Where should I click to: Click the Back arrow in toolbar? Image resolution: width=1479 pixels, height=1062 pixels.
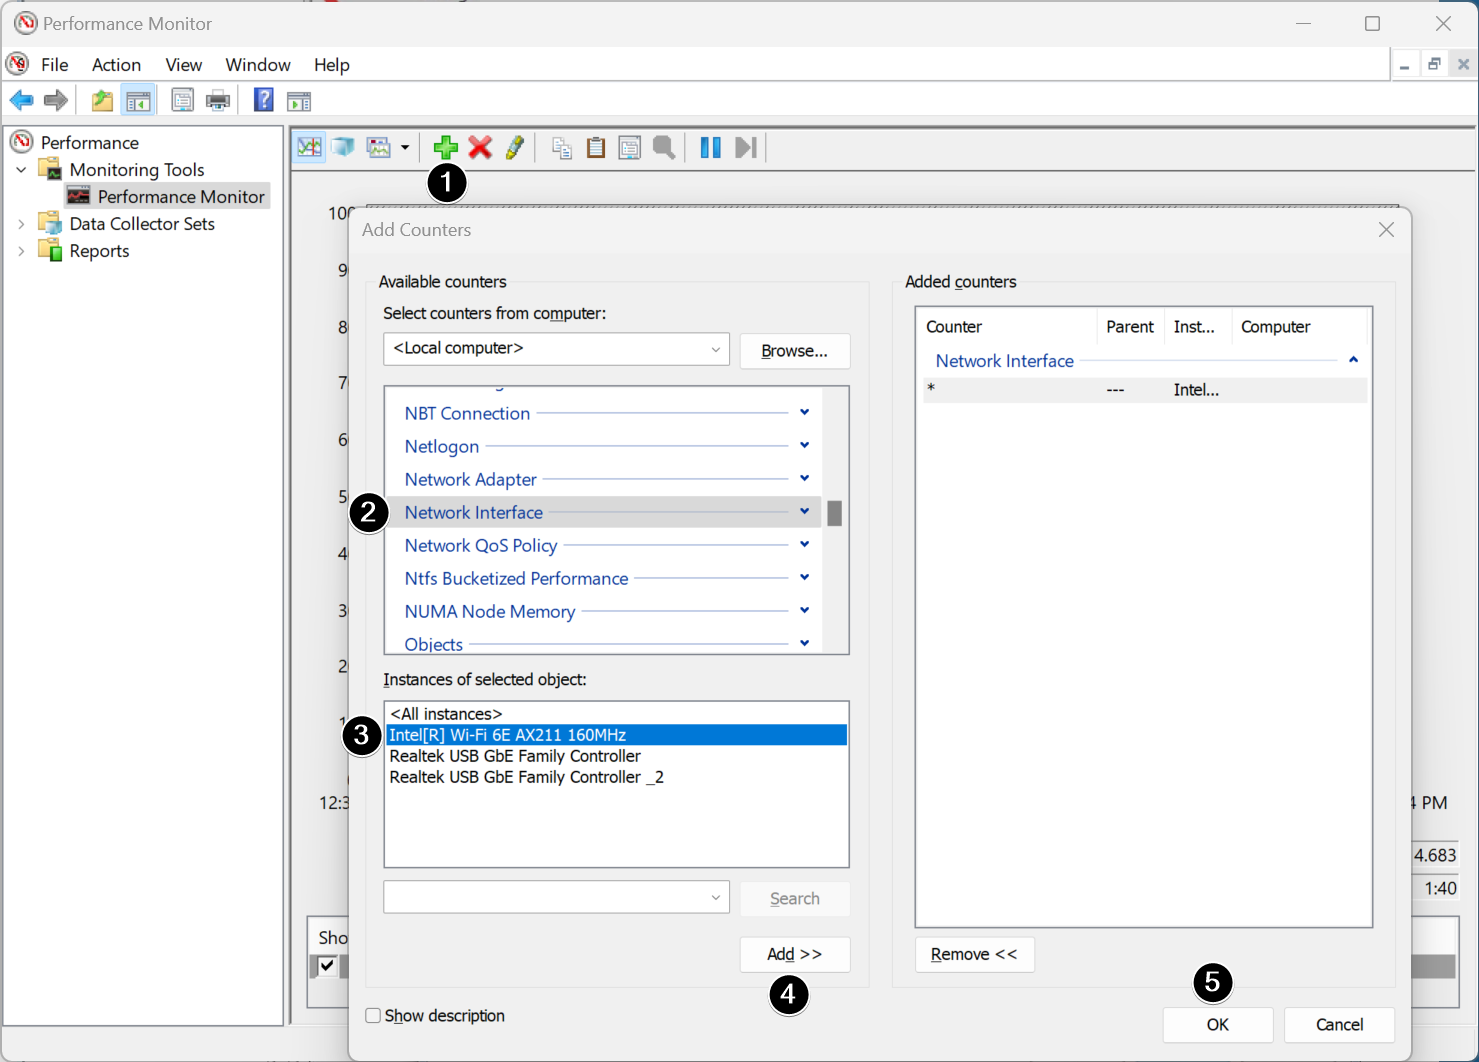(x=21, y=100)
